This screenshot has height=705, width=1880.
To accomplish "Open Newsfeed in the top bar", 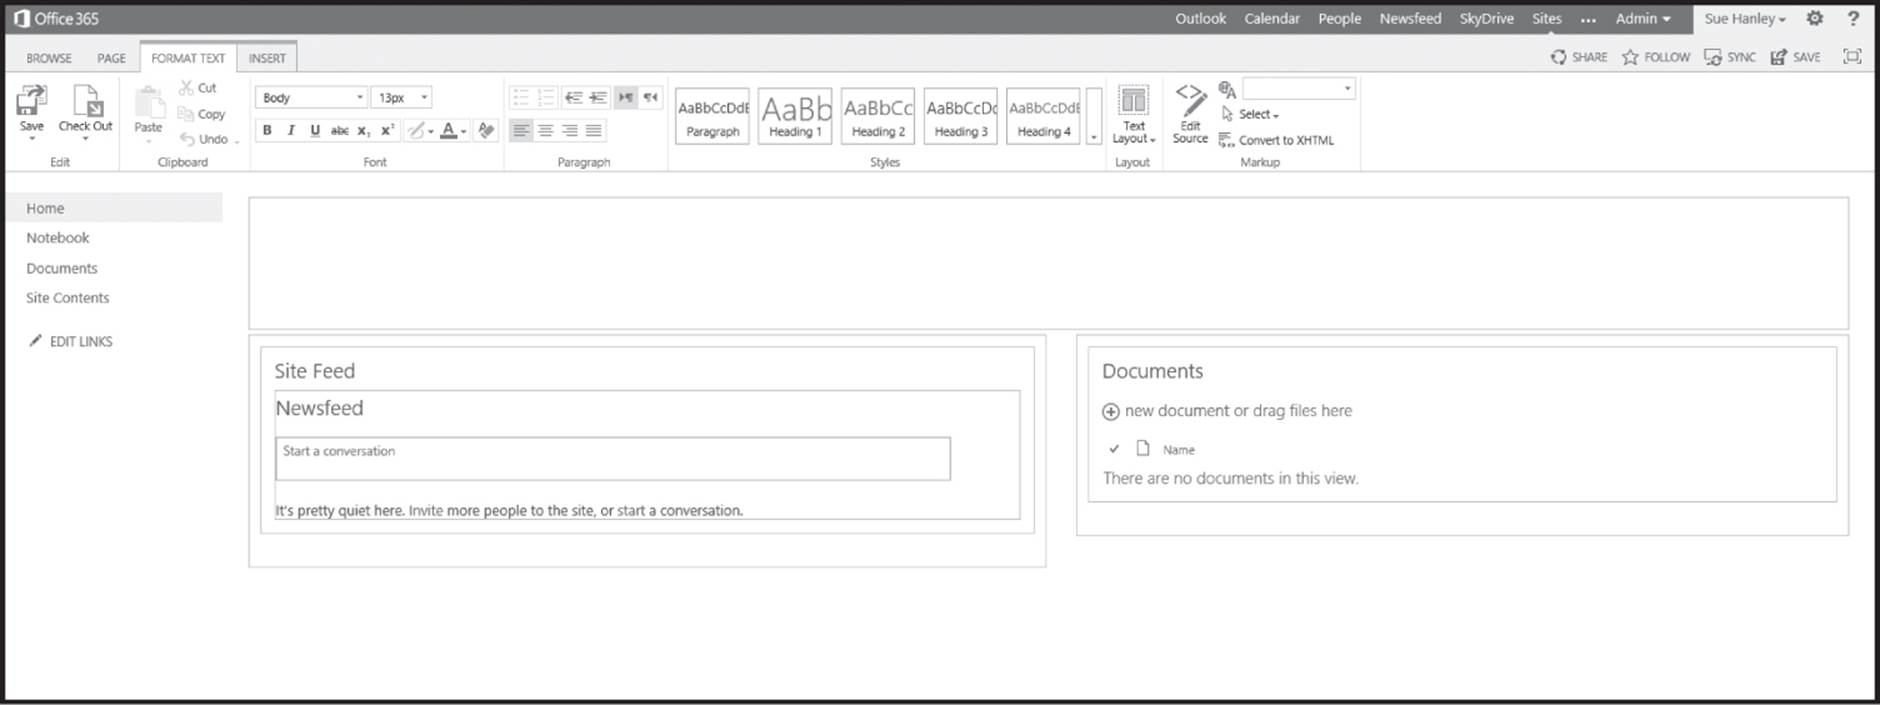I will click(1410, 18).
